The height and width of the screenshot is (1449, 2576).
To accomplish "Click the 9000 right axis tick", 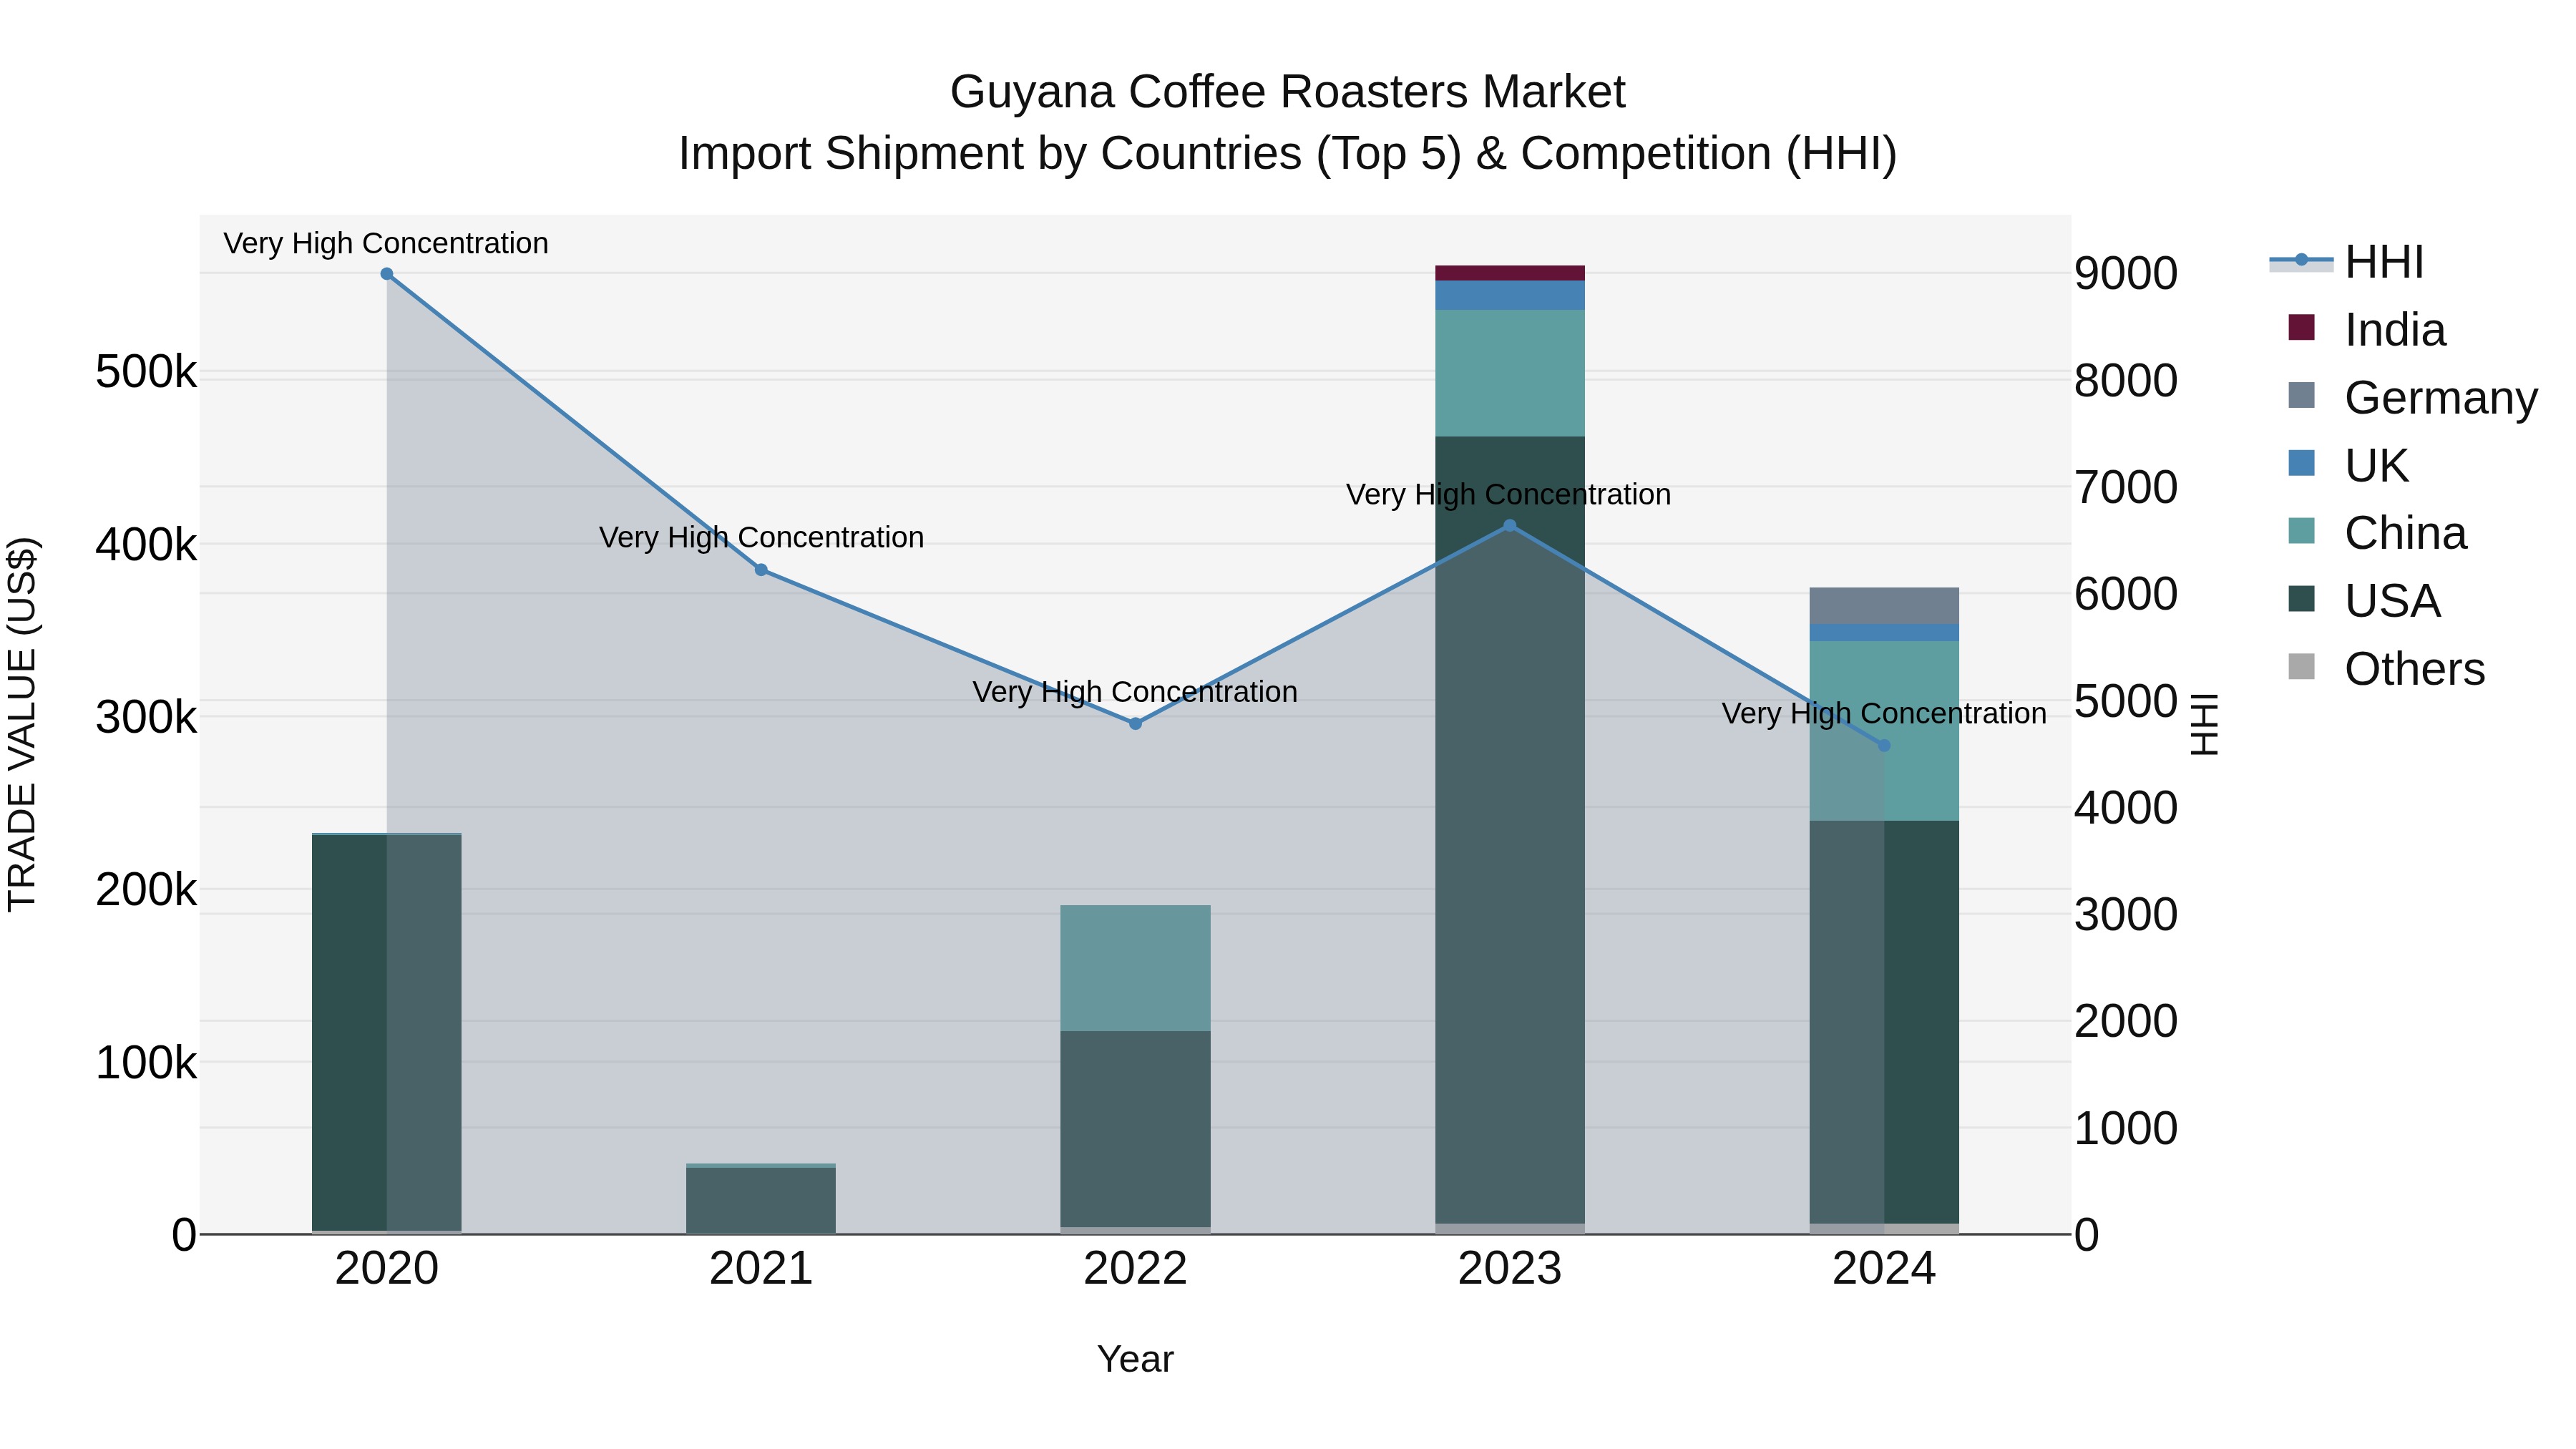I will pos(2126,274).
